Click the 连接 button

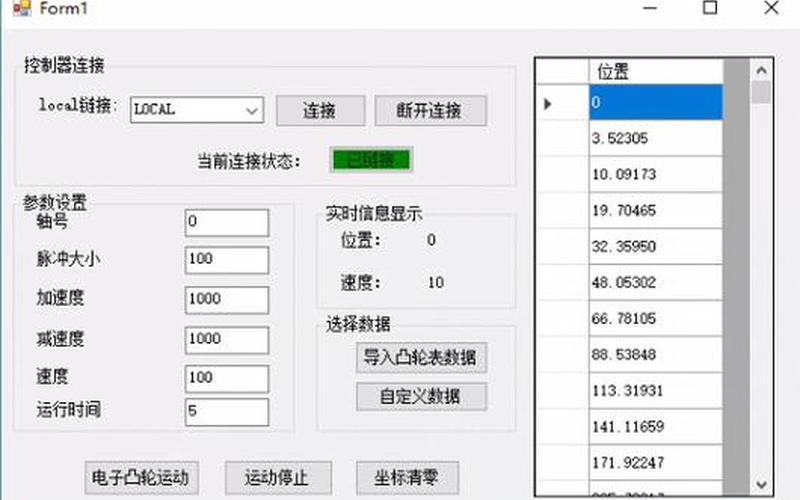tap(320, 110)
